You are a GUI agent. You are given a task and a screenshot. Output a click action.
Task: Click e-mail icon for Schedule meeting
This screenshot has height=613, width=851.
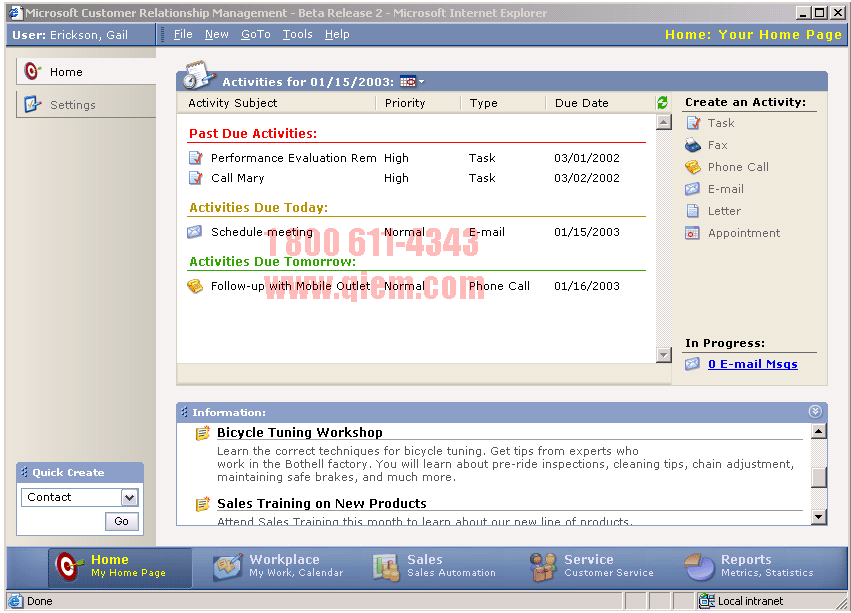(194, 232)
